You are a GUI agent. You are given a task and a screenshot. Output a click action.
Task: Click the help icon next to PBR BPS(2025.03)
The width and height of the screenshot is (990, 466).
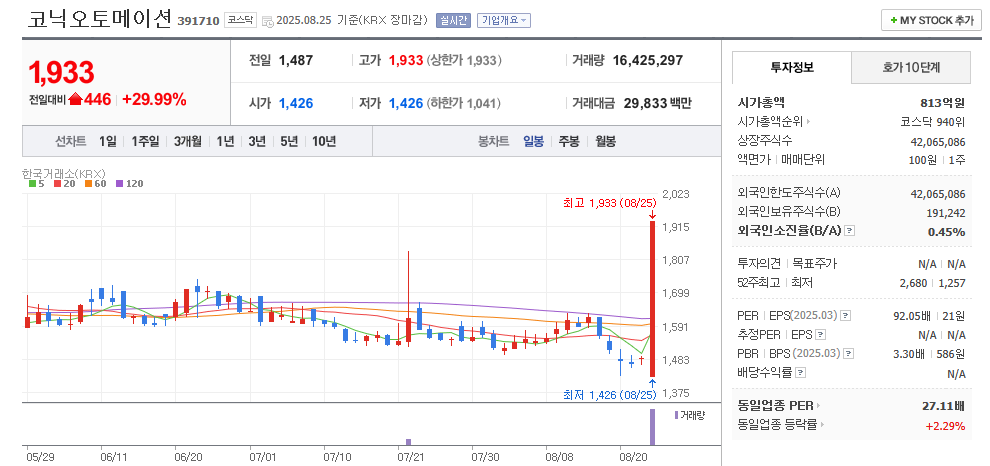850,354
